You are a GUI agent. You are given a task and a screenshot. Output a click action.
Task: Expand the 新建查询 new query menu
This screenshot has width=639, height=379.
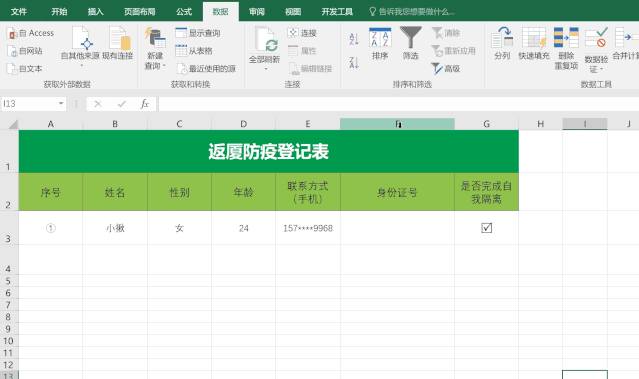pyautogui.click(x=155, y=48)
